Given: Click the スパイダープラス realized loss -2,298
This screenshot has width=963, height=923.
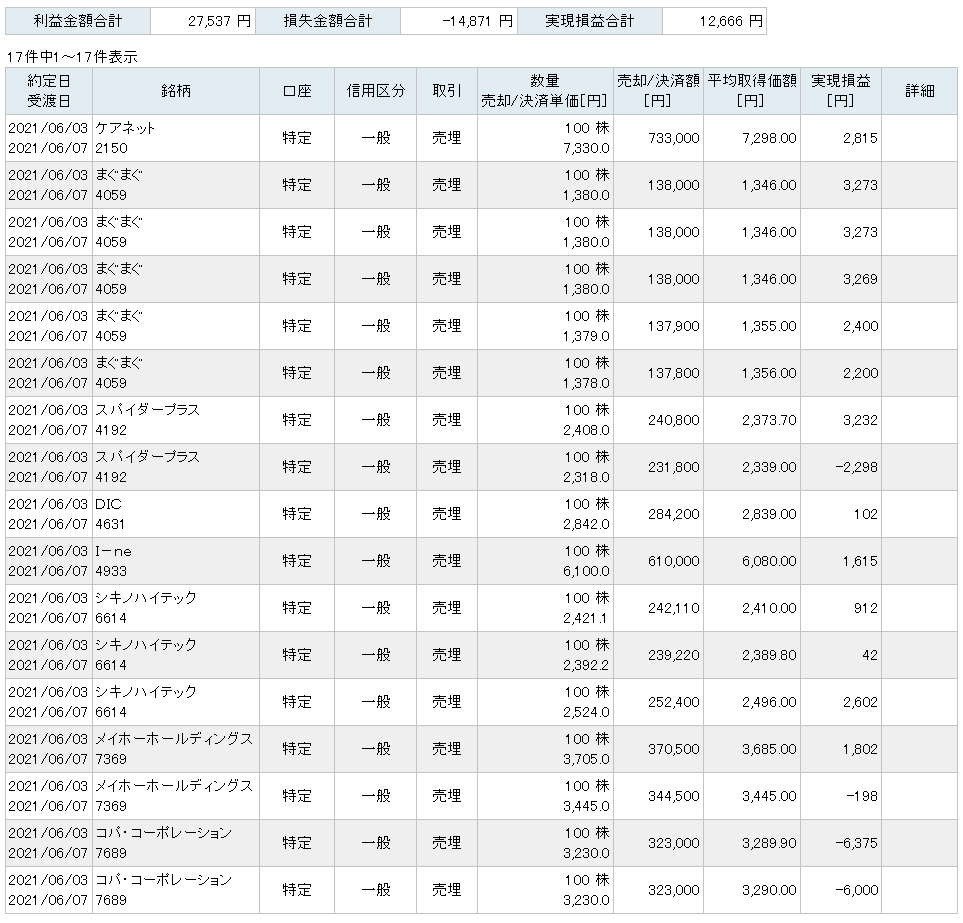Looking at the screenshot, I should point(856,467).
